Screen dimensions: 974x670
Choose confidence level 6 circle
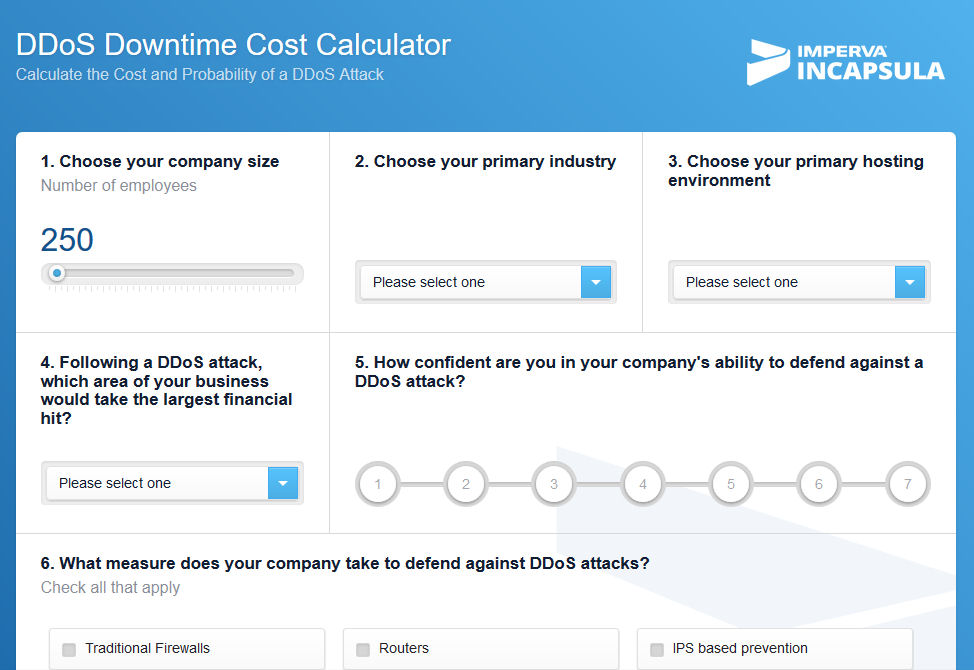tap(819, 484)
